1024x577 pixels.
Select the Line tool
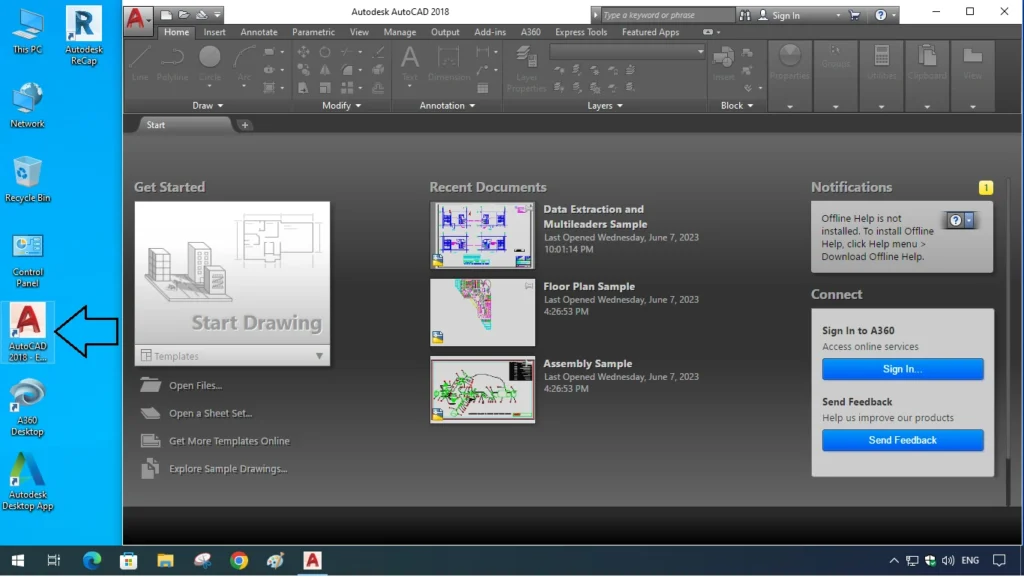point(140,64)
